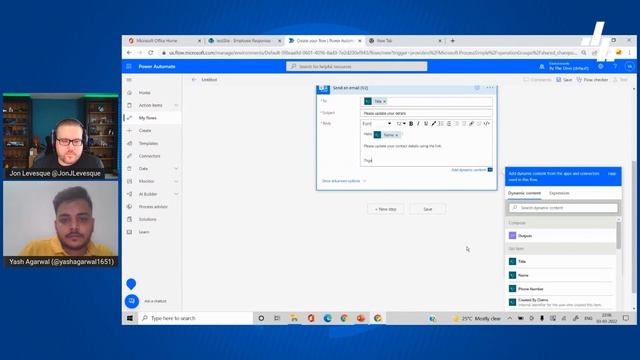Open the help question mark icon

click(x=615, y=67)
